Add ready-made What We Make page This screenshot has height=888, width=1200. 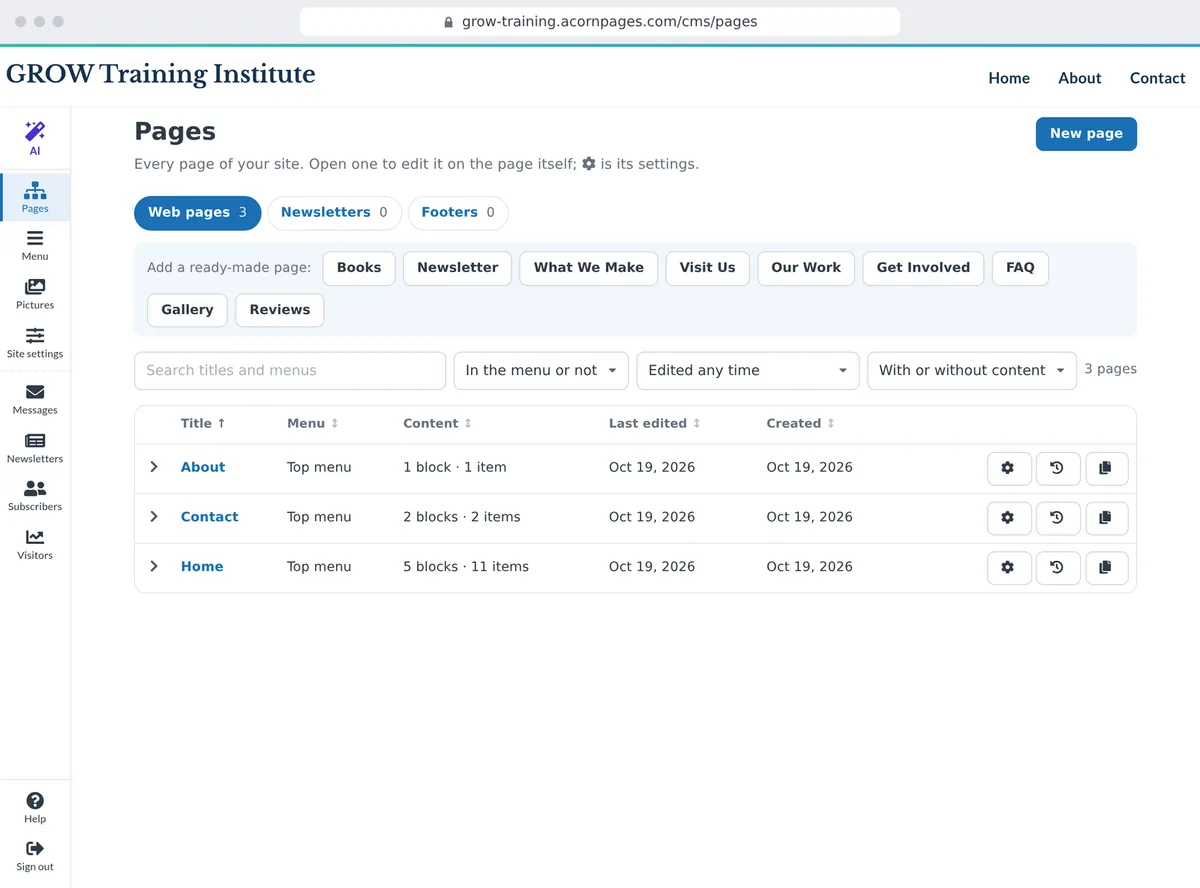(x=589, y=268)
